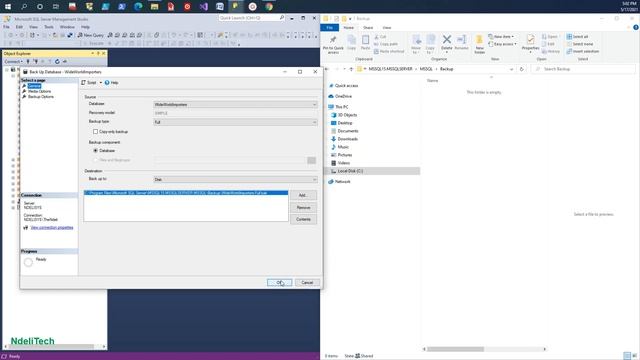The height and width of the screenshot is (360, 640).
Task: Click the Up arrow in File Explorer
Action: pyautogui.click(x=351, y=69)
